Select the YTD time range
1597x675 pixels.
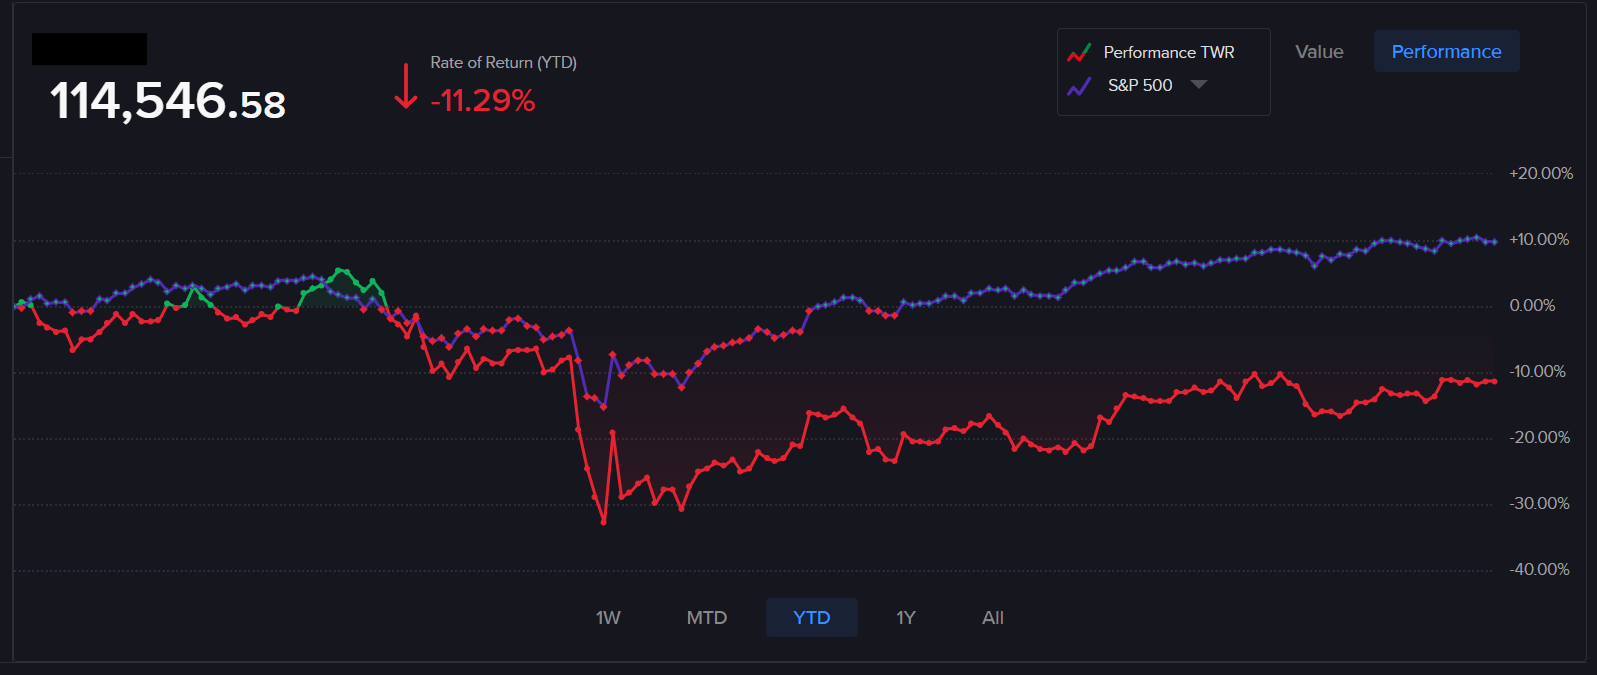pos(811,618)
